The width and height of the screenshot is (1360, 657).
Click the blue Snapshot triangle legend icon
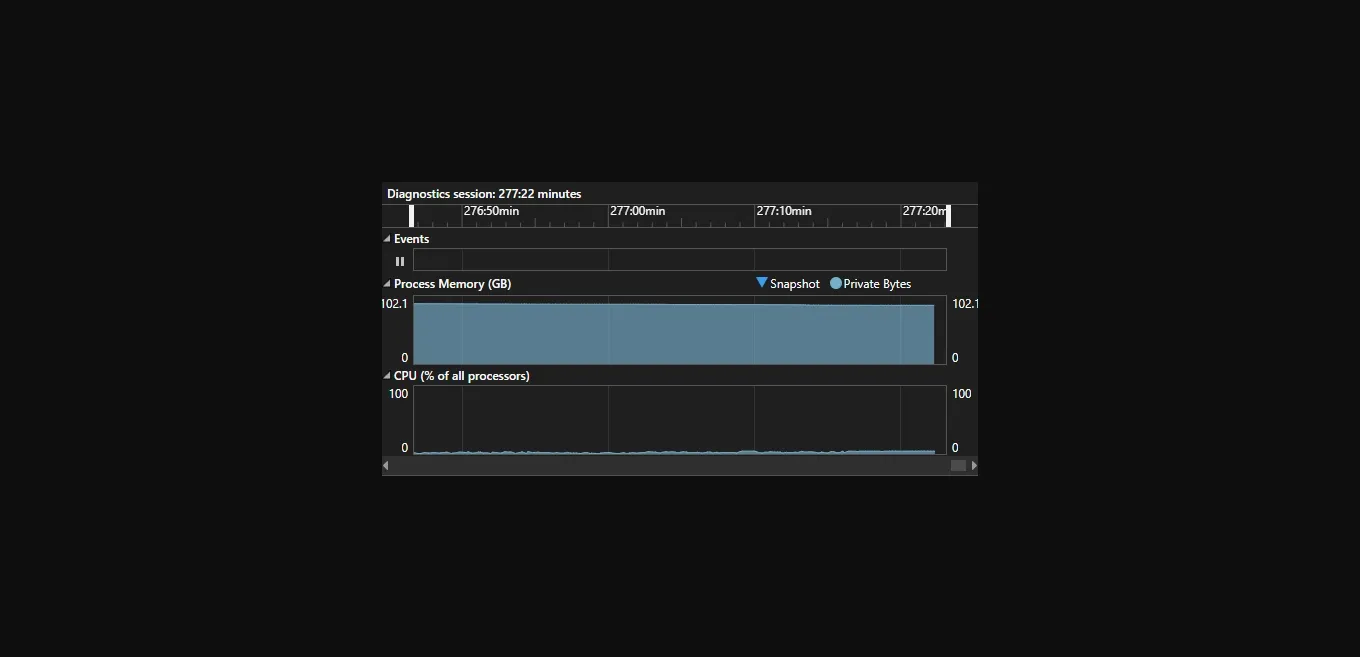point(762,283)
